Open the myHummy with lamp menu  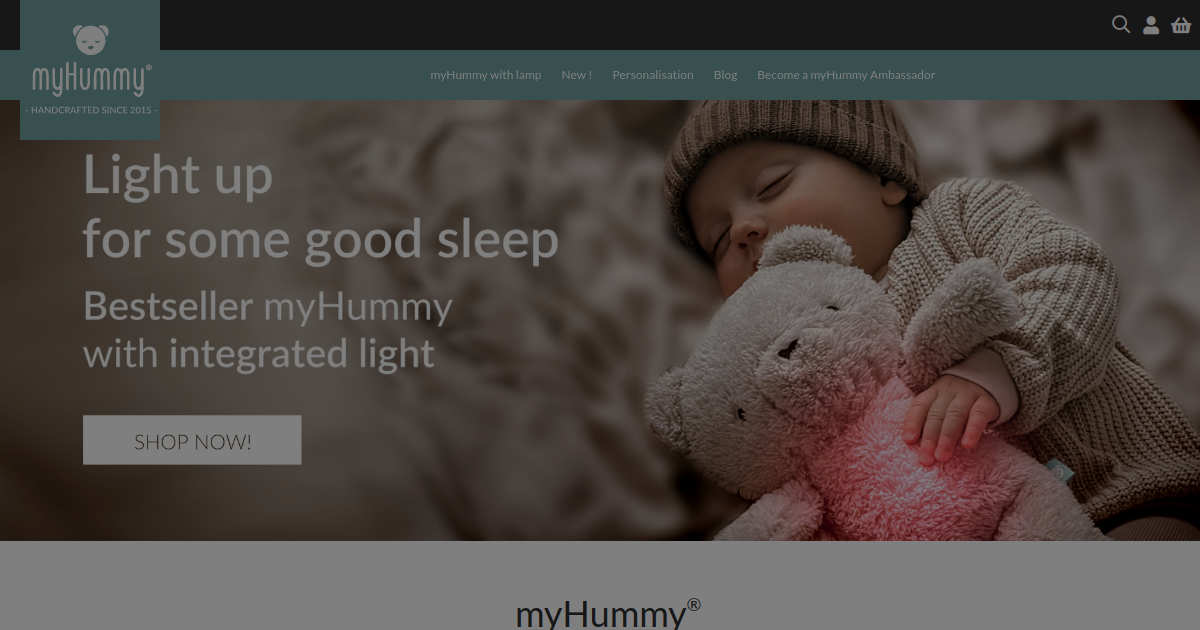pos(486,75)
